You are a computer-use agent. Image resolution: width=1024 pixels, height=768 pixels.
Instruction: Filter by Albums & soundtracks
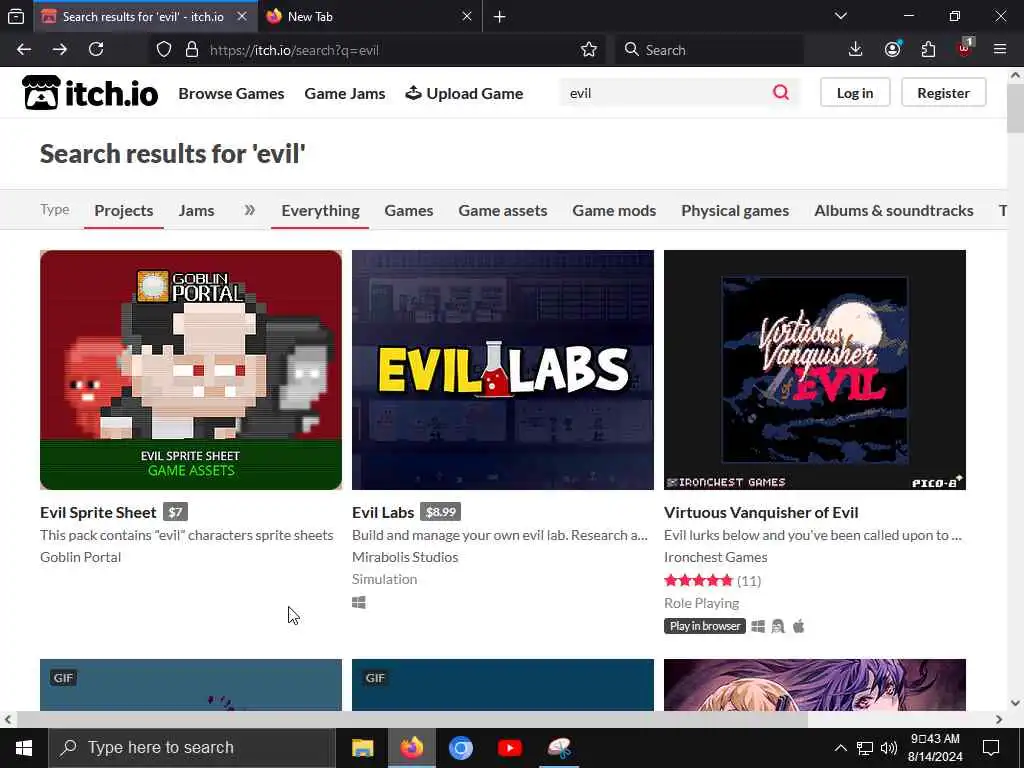coord(893,210)
